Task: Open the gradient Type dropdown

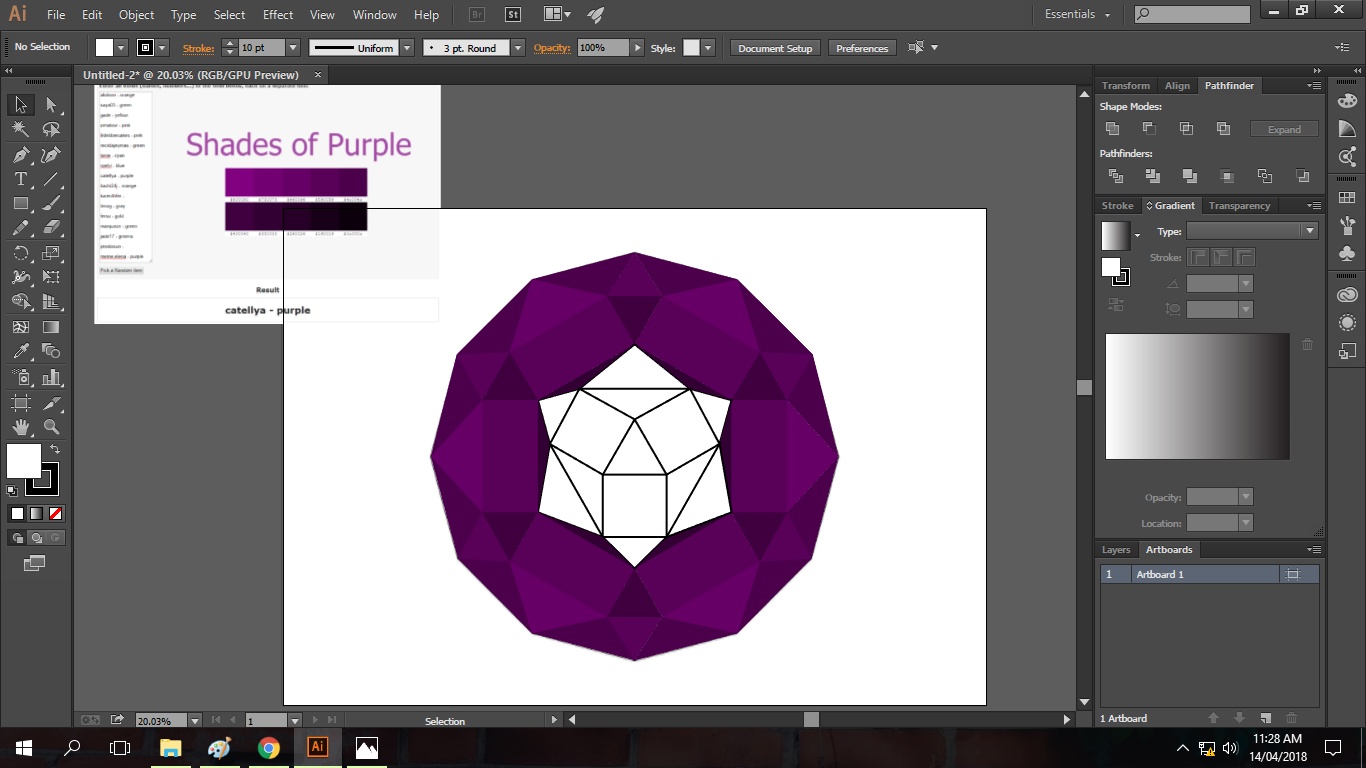Action: [x=1252, y=231]
